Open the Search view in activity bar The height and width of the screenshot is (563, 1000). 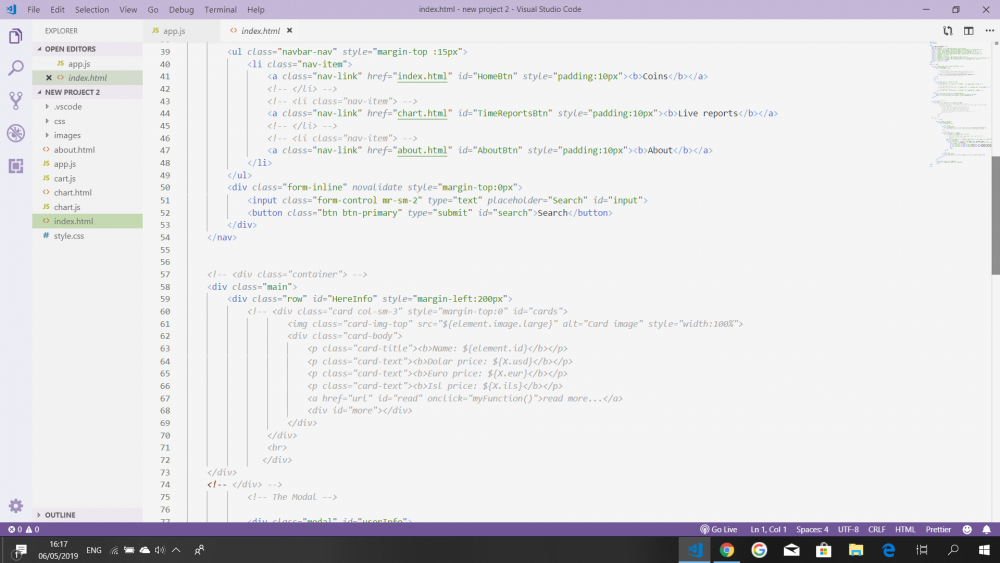tap(15, 68)
